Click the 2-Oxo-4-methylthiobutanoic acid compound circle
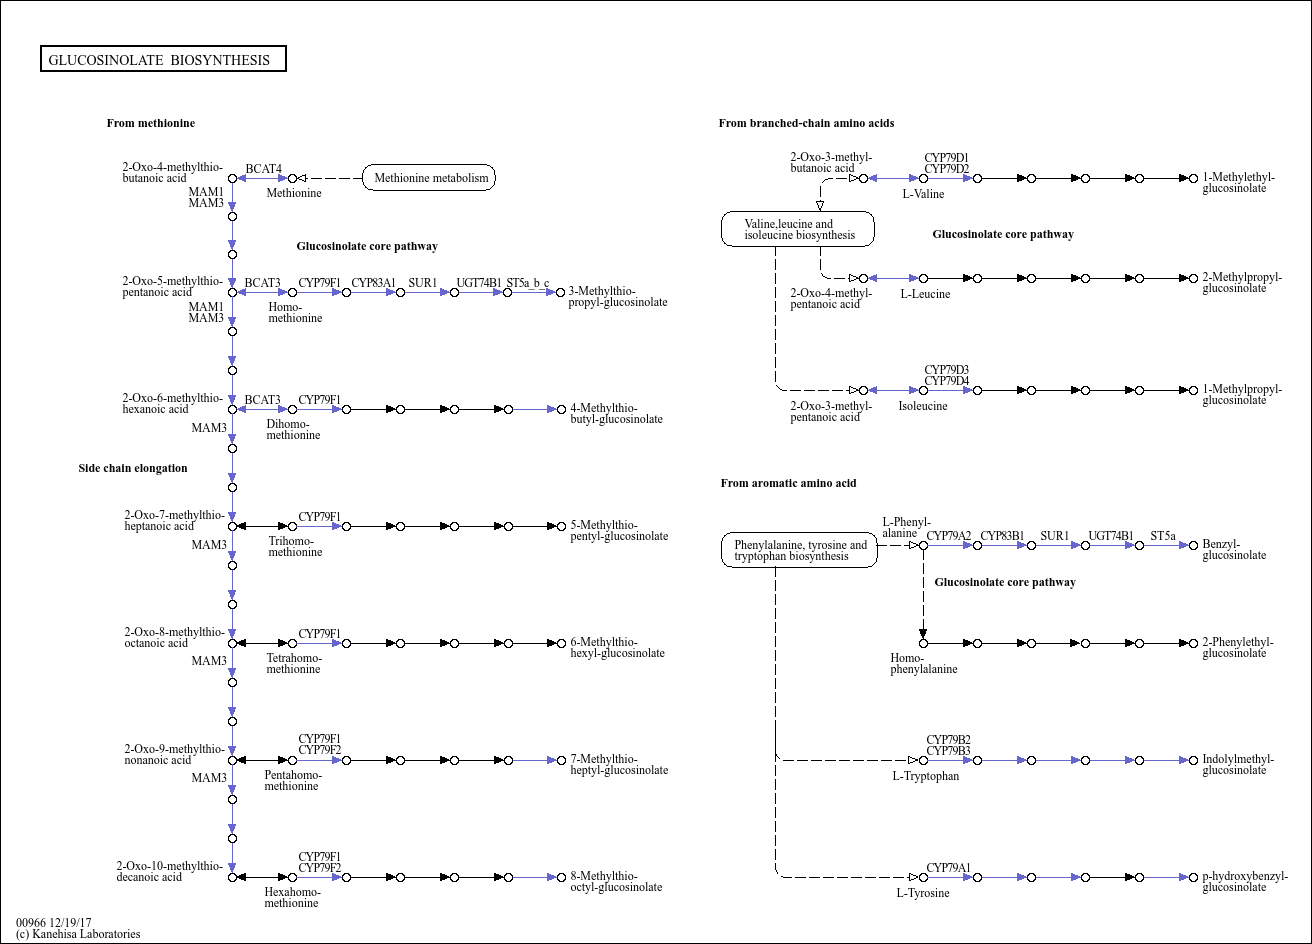The width and height of the screenshot is (1312, 944). click(232, 178)
